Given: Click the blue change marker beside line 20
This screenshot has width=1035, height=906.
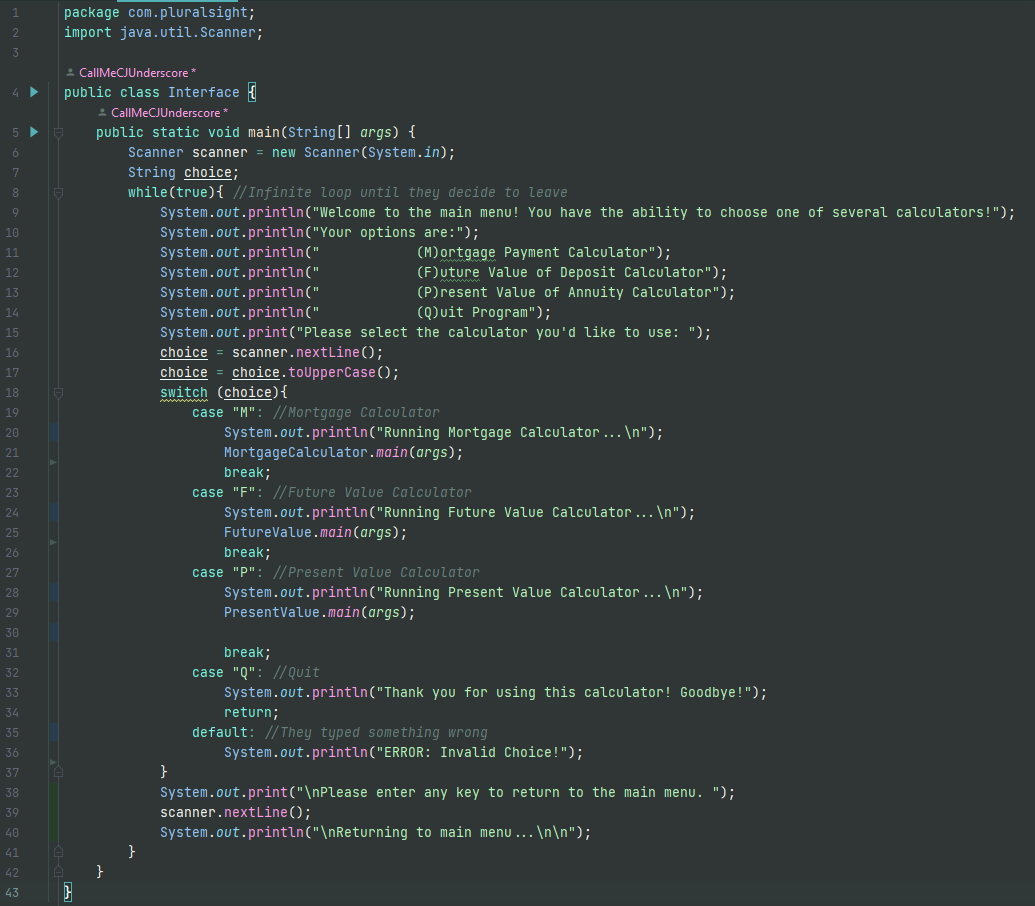Looking at the screenshot, I should click(53, 432).
